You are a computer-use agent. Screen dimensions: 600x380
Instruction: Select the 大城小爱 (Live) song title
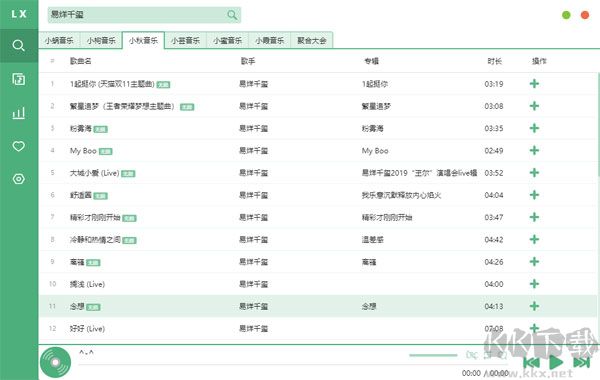click(95, 173)
